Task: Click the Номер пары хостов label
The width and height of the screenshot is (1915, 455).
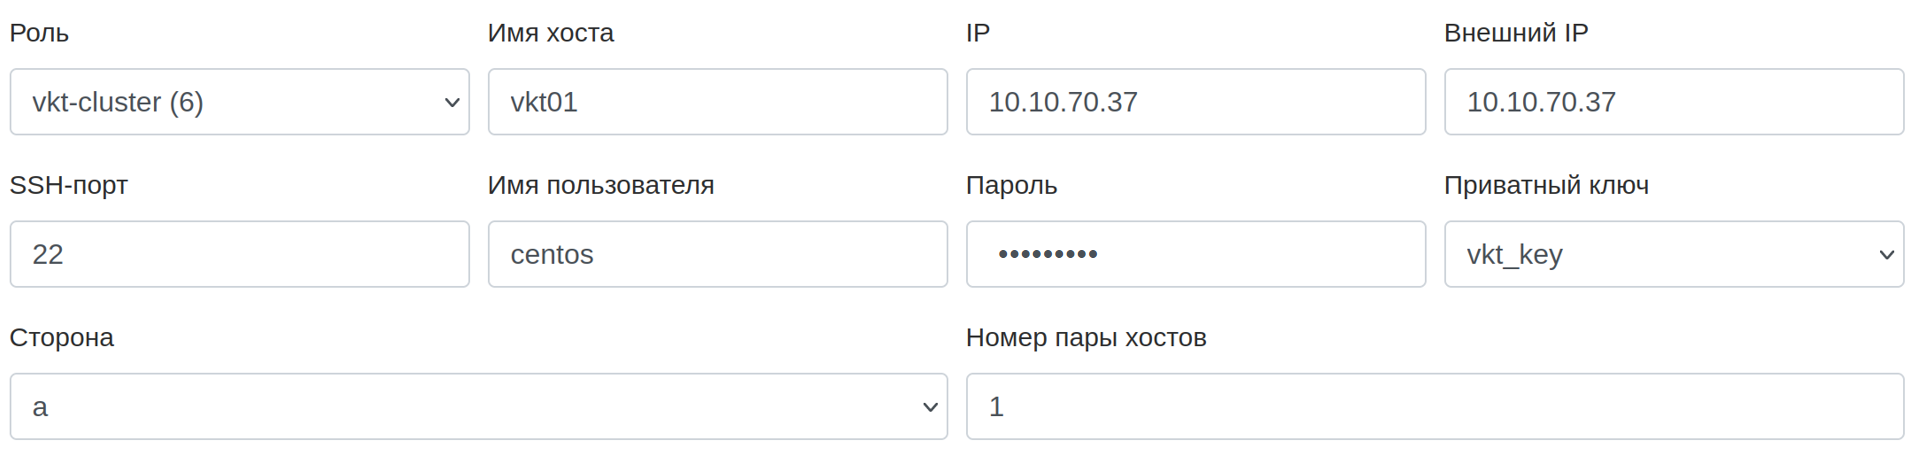Action: 1086,338
